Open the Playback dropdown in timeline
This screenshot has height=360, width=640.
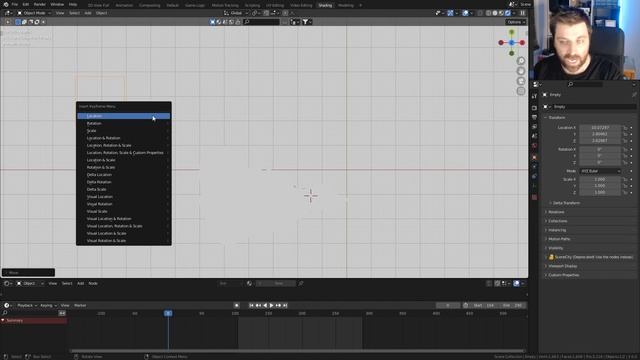[x=27, y=305]
